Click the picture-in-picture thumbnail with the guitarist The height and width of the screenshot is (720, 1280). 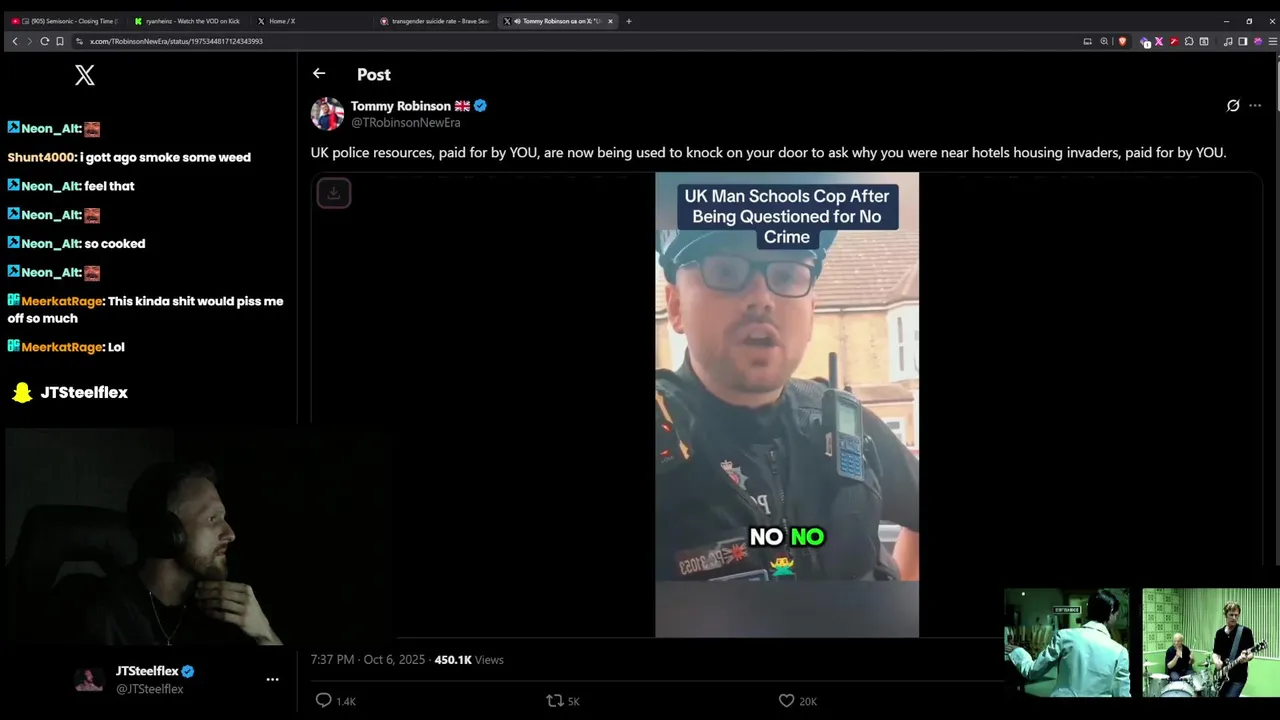click(1211, 642)
